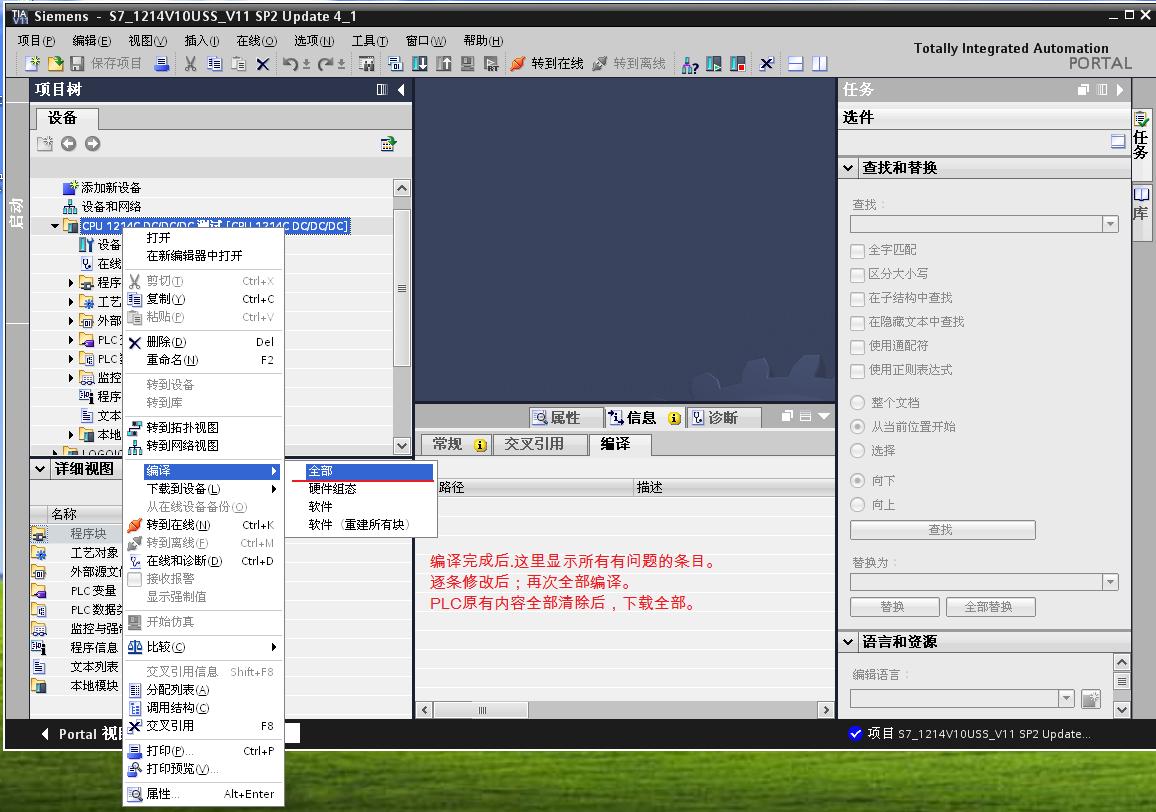This screenshot has width=1156, height=812.
Task: Click the Portal 视图 link
Action: tap(81, 734)
